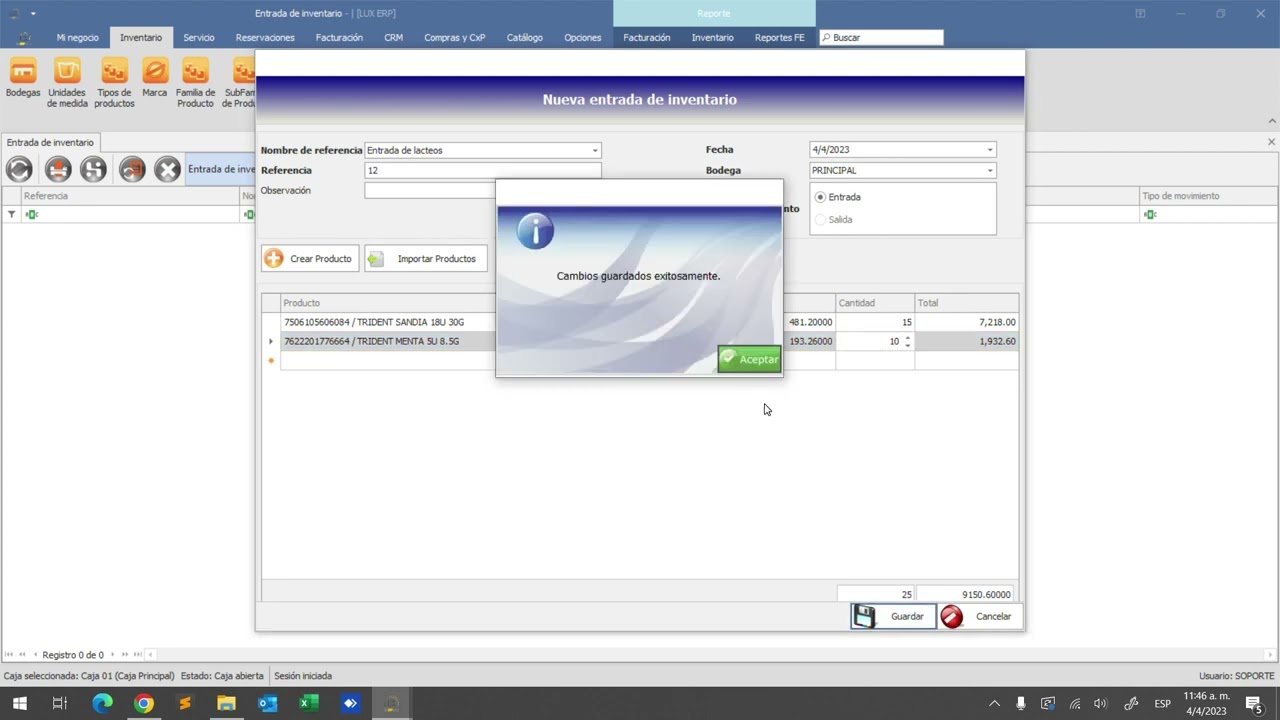Screen dimensions: 1280x720
Task: Click the Total column header
Action: click(x=967, y=303)
